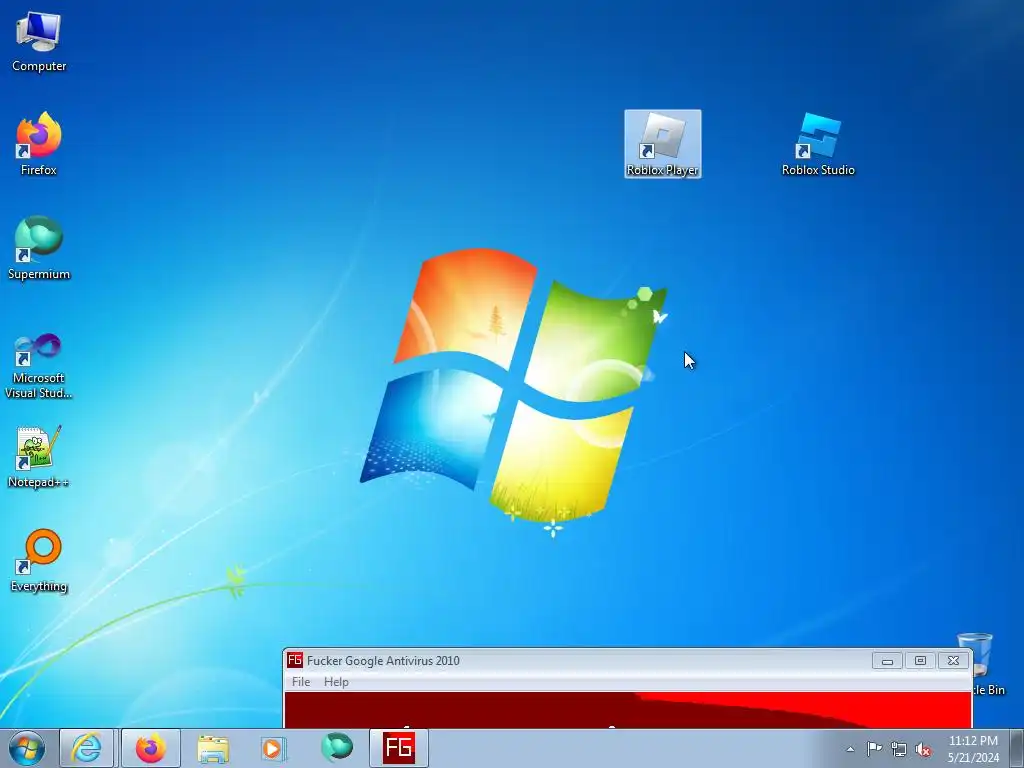The height and width of the screenshot is (768, 1024).
Task: Open Supermium from the taskbar
Action: click(x=336, y=748)
